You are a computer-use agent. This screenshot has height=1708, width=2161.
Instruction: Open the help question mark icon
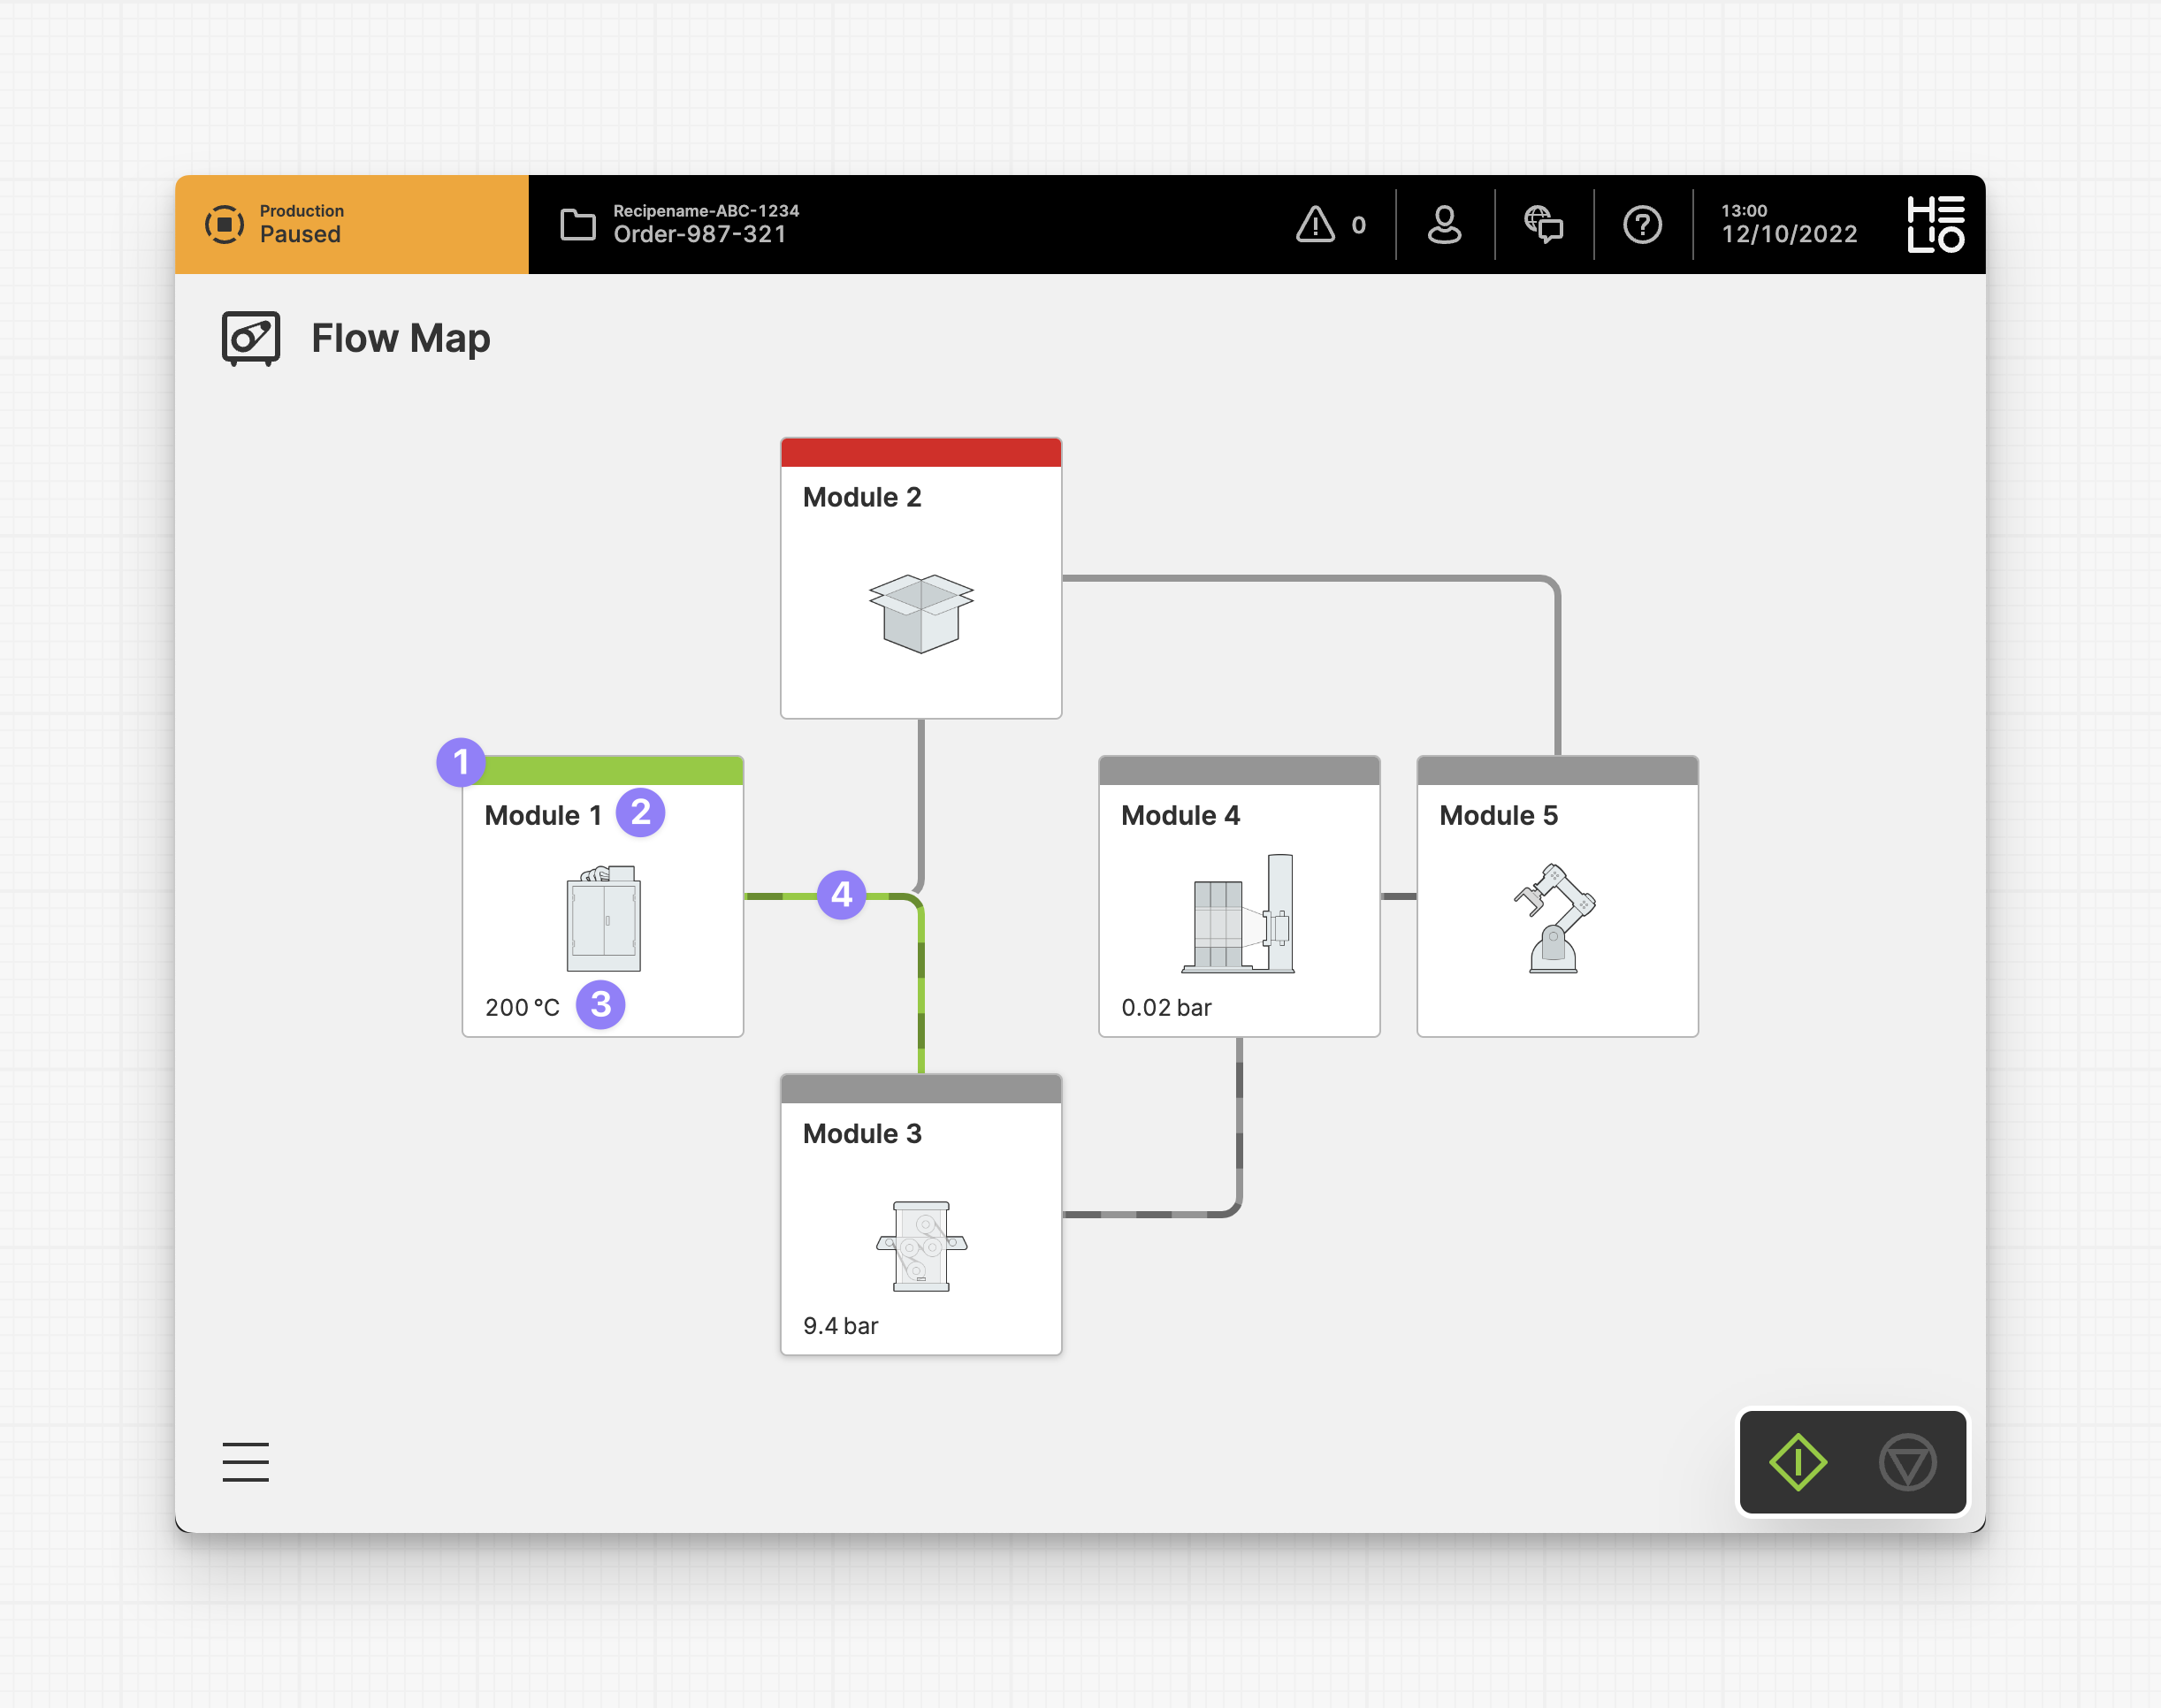pyautogui.click(x=1642, y=224)
